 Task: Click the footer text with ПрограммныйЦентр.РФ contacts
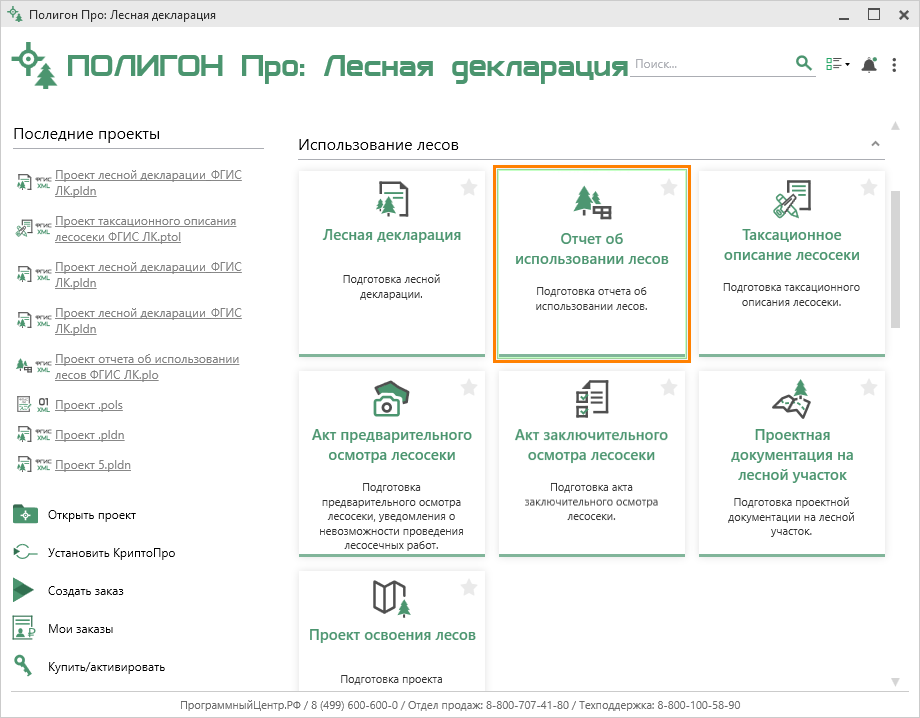460,705
